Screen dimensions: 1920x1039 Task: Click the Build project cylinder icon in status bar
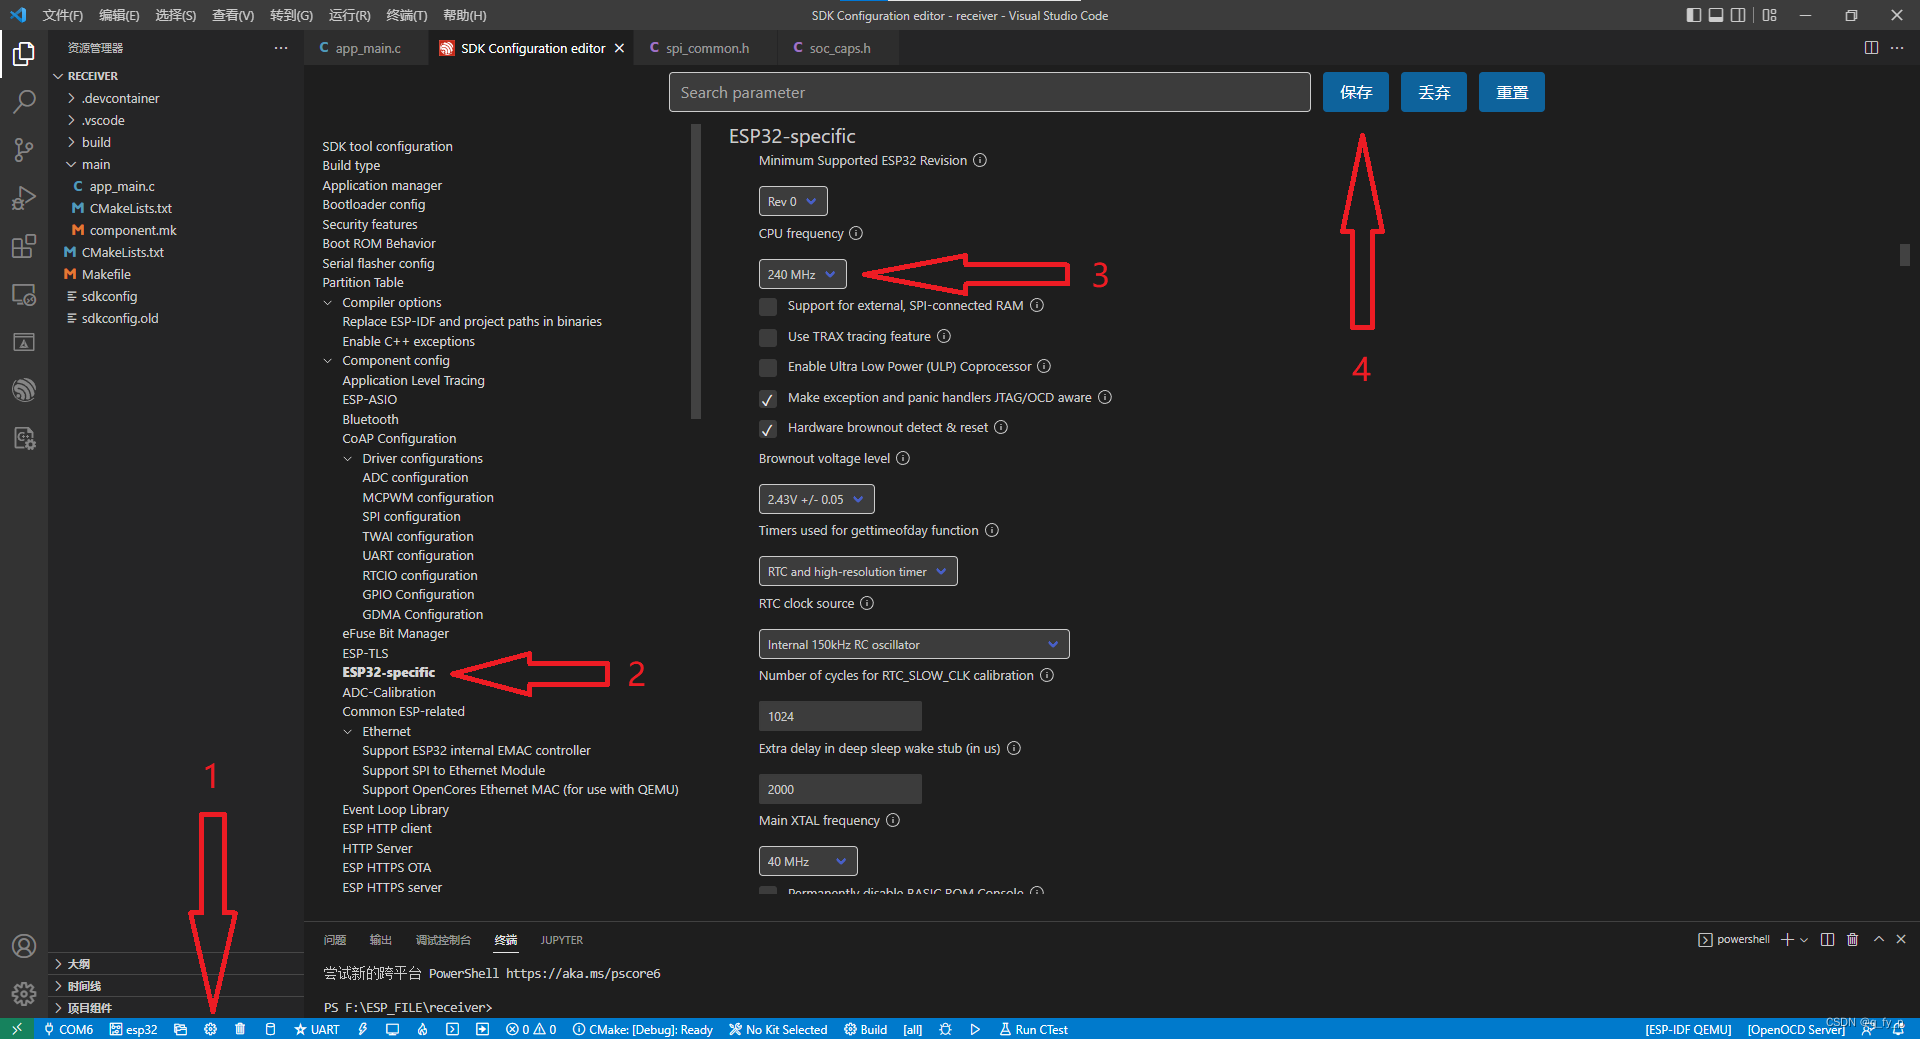point(270,1029)
